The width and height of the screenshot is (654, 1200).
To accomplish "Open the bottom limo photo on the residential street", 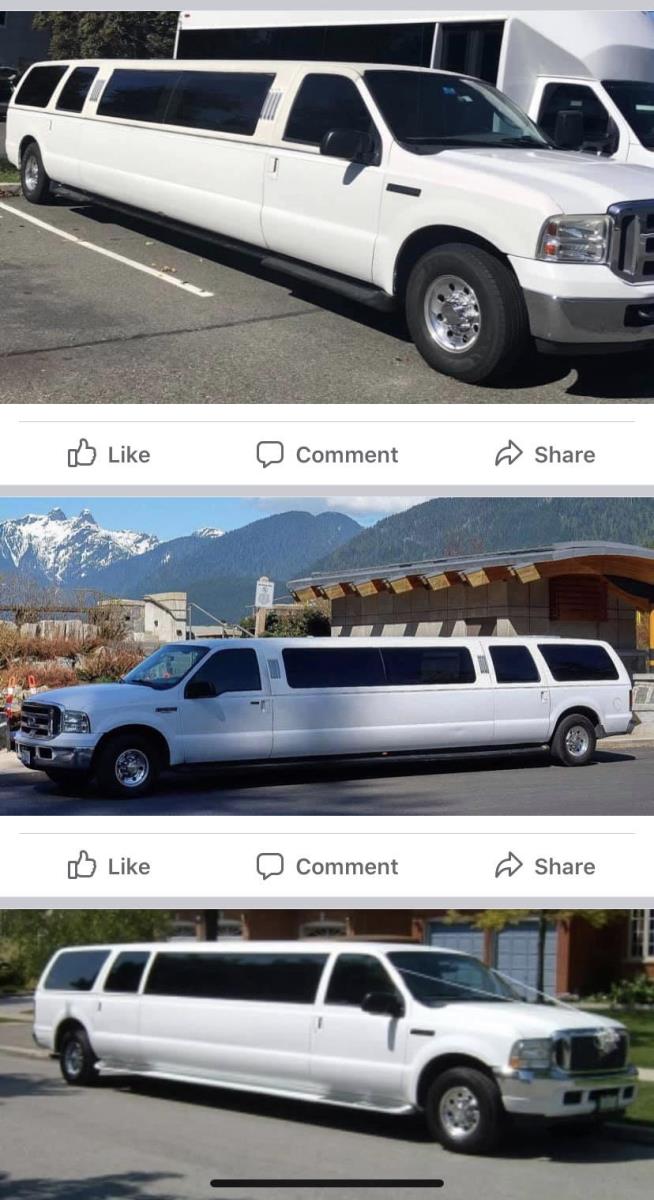I will point(327,1054).
